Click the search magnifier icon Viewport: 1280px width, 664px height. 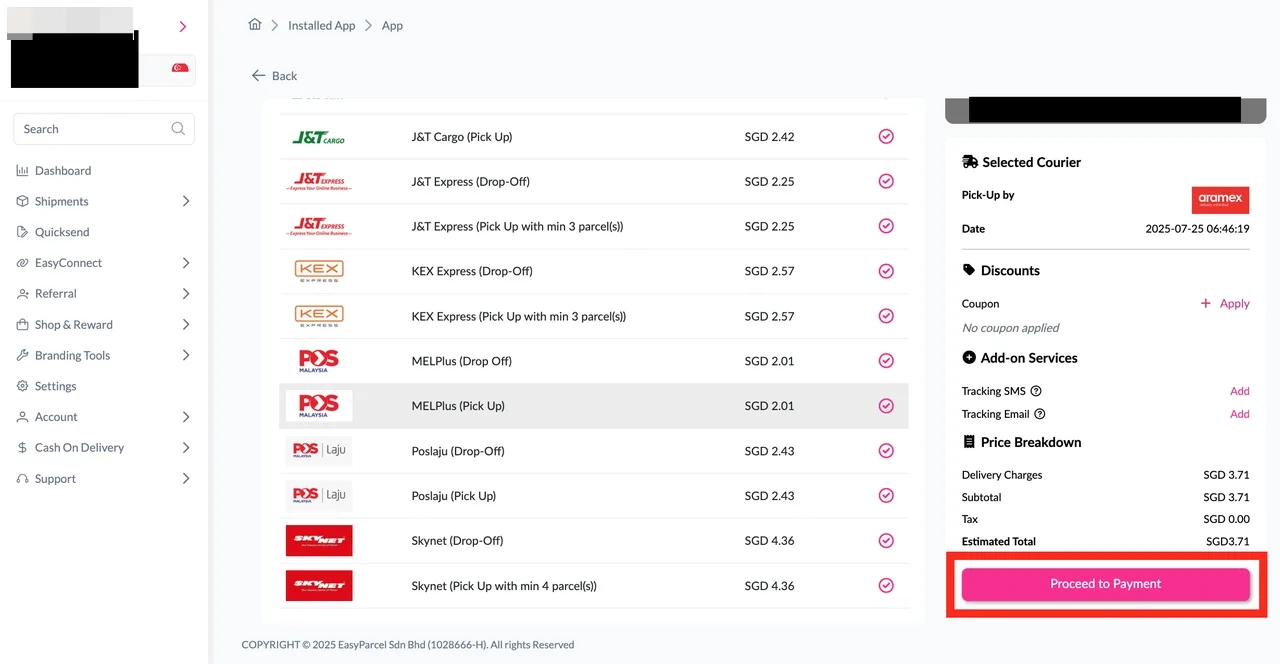(178, 129)
